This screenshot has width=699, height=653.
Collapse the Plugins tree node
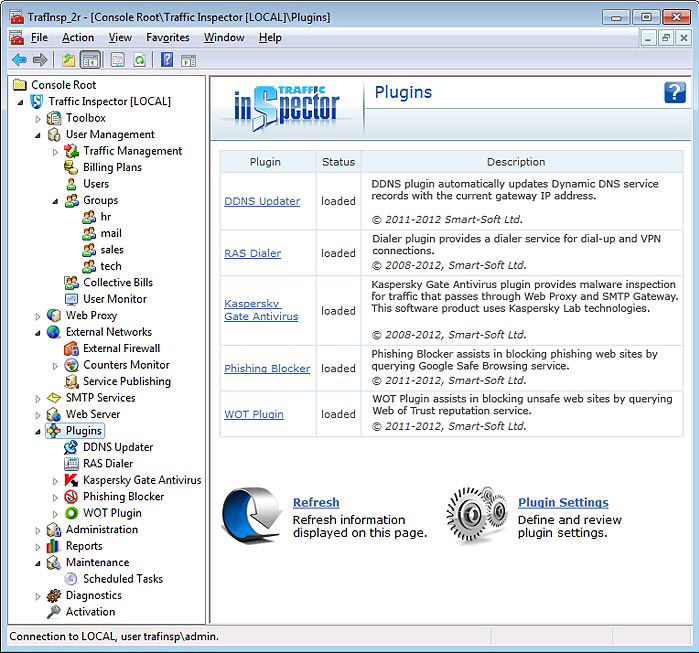pyautogui.click(x=38, y=431)
